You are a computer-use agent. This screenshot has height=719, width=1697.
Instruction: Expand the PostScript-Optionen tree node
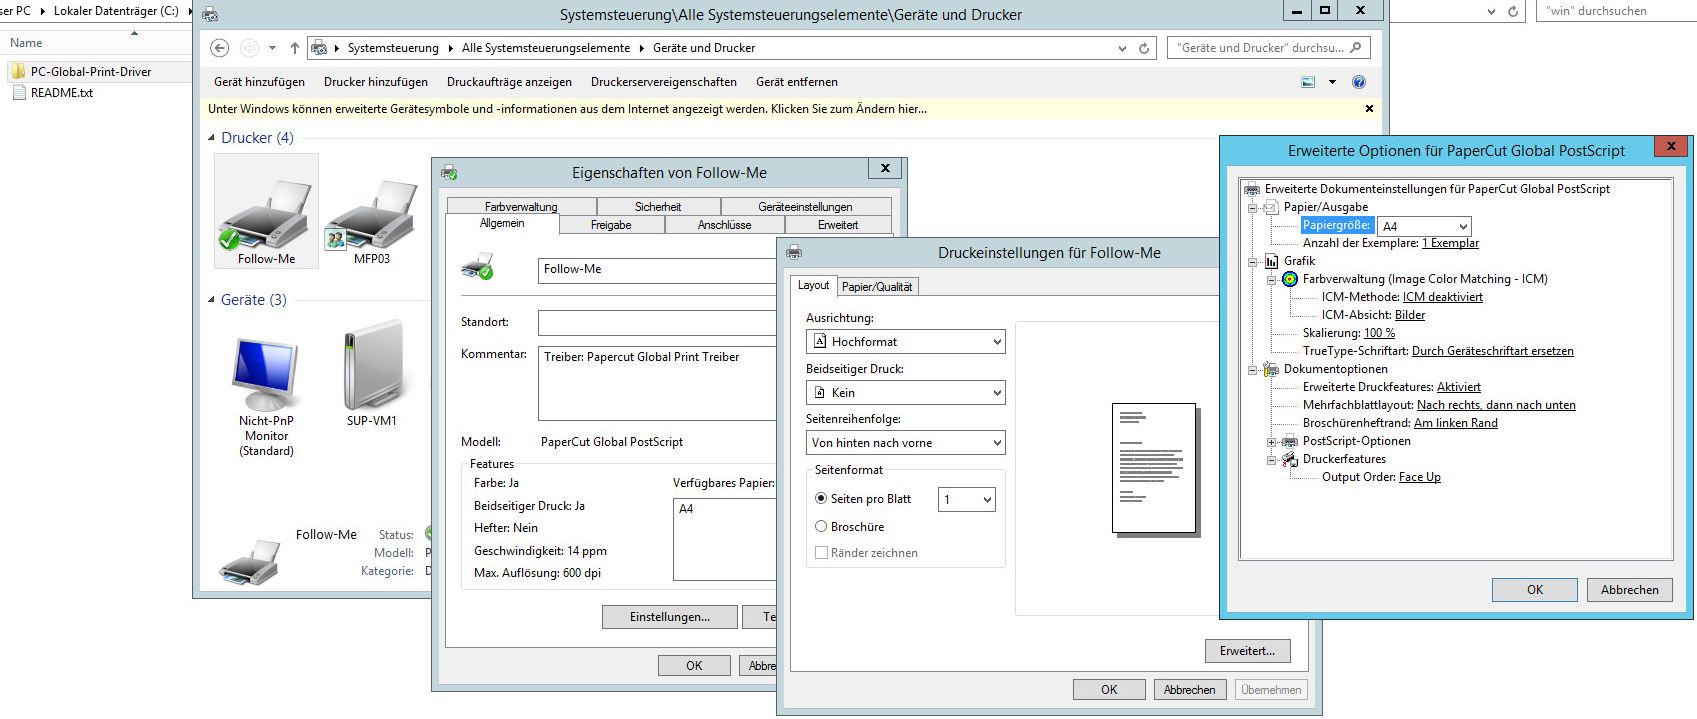(x=1272, y=442)
